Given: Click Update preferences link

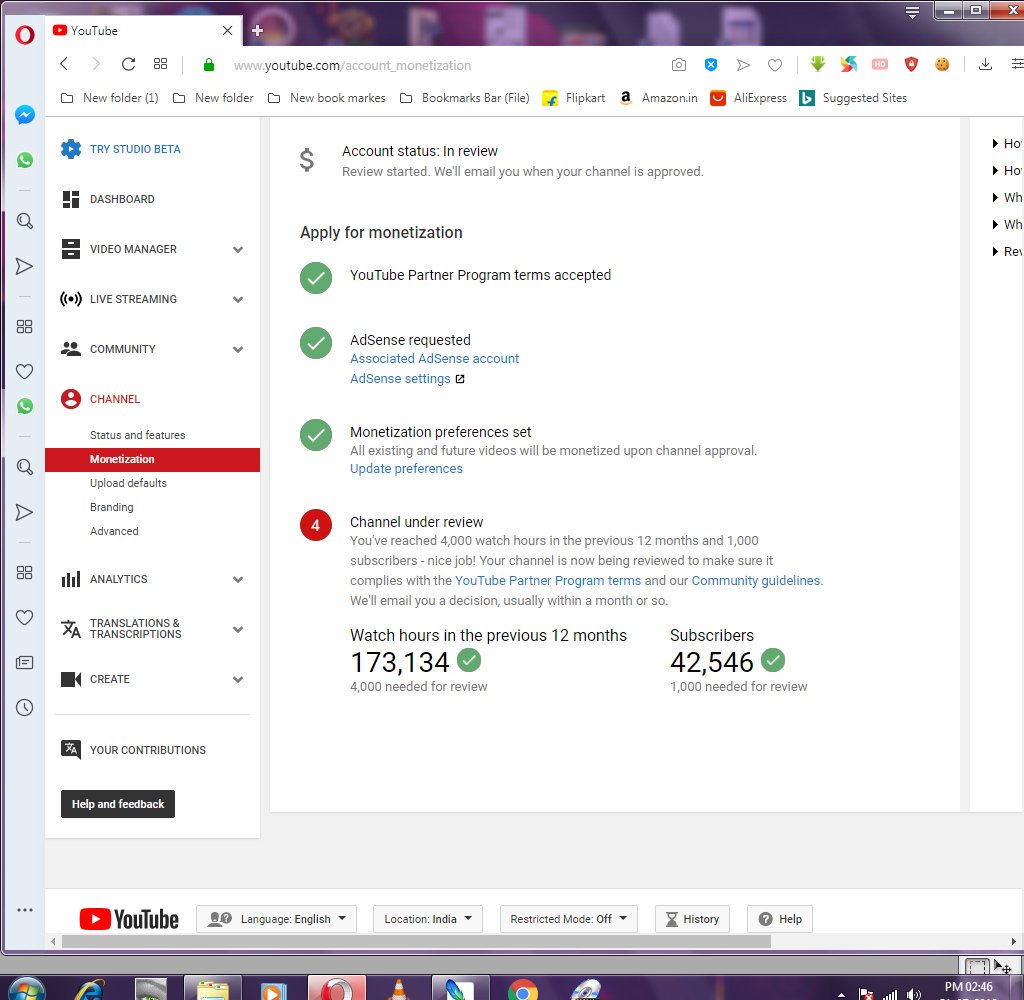Looking at the screenshot, I should (x=406, y=469).
